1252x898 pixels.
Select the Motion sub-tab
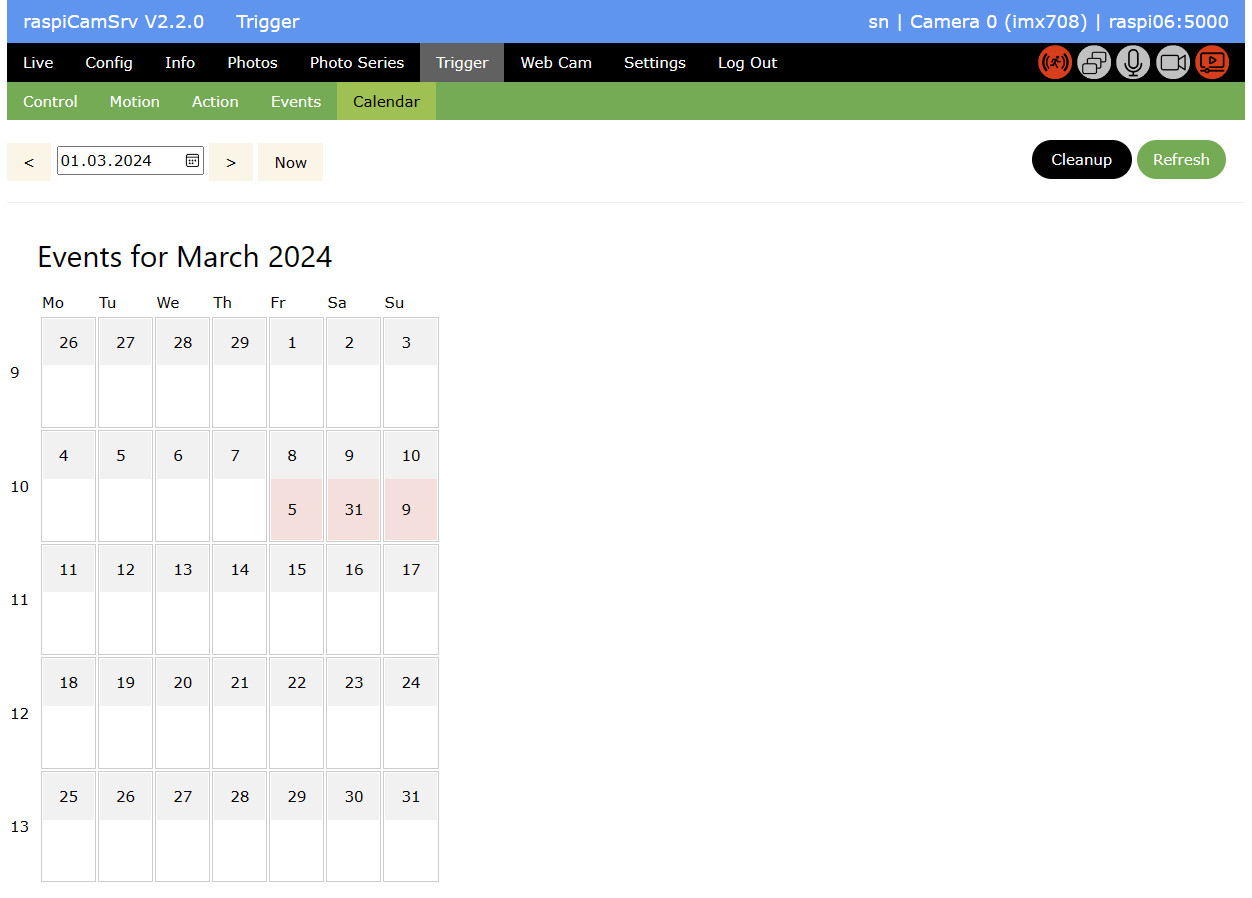134,102
